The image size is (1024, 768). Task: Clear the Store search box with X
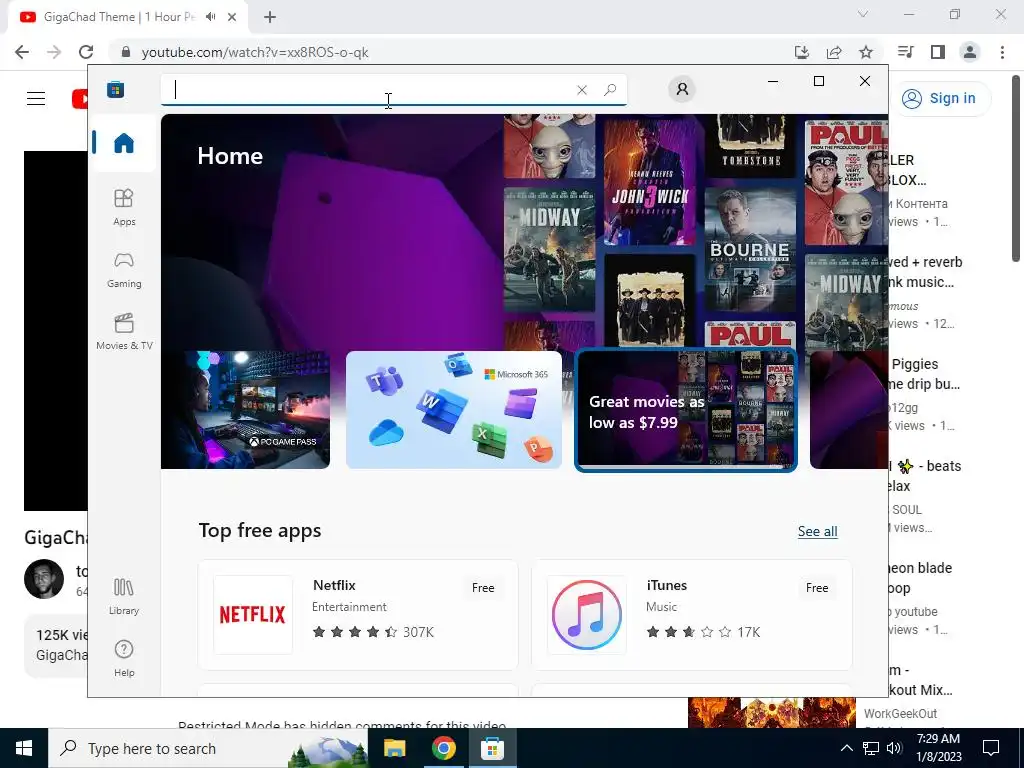point(582,90)
